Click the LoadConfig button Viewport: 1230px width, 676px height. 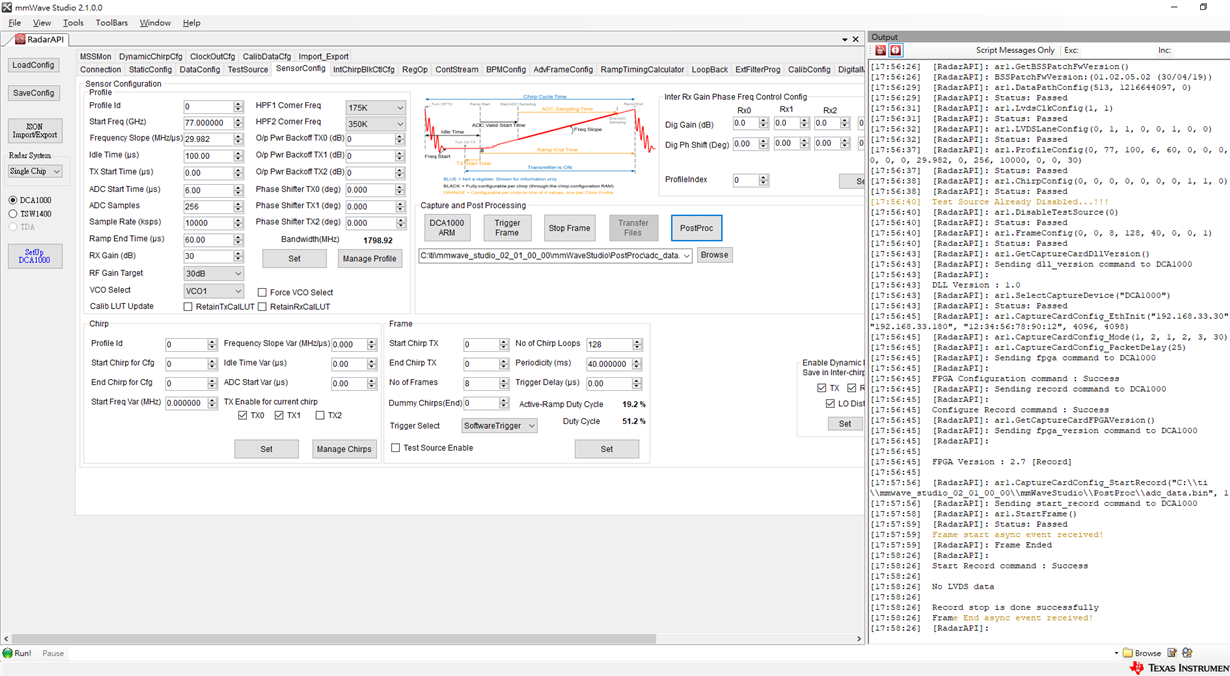34,65
